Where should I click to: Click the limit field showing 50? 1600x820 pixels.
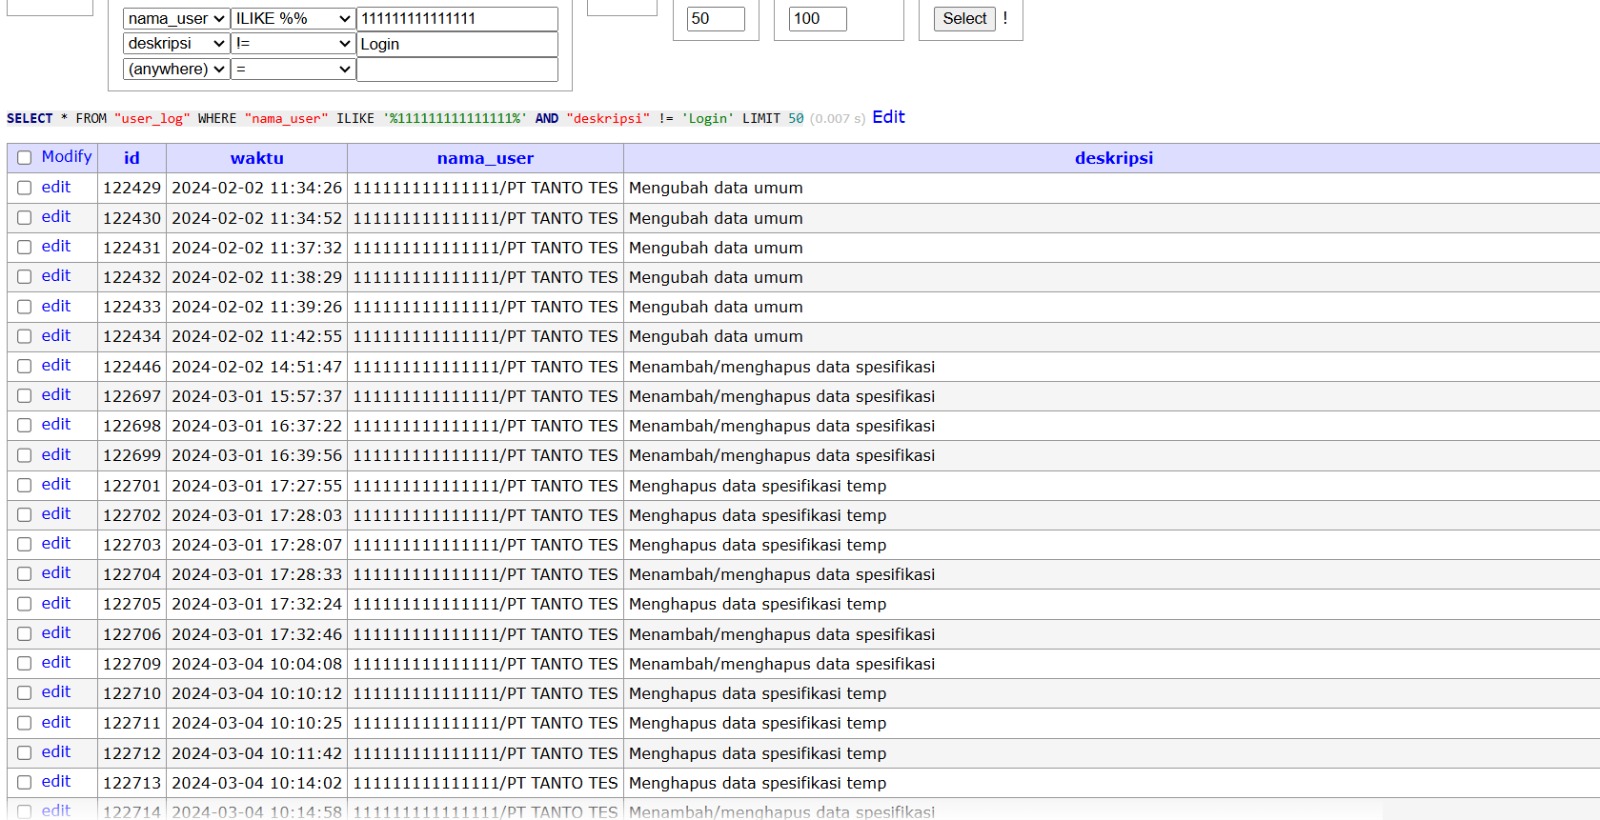[715, 19]
